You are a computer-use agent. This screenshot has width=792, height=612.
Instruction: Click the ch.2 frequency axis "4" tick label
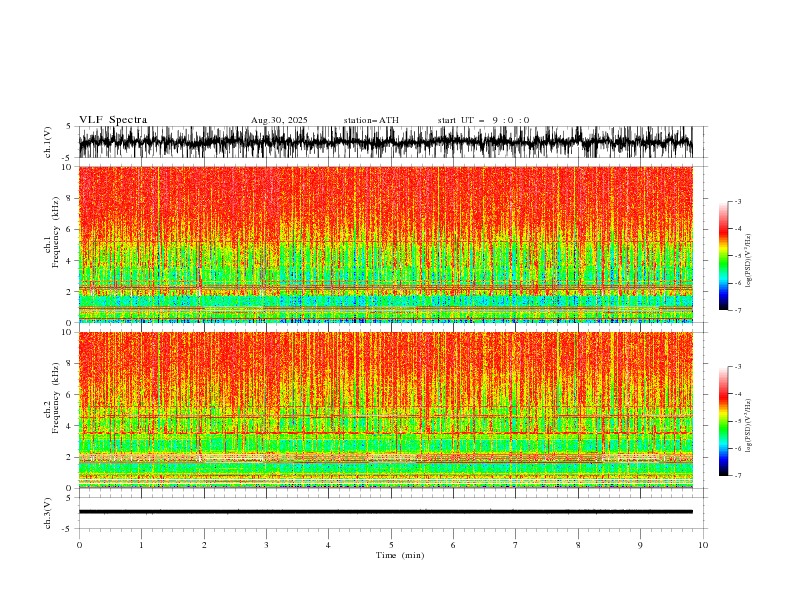click(x=69, y=426)
